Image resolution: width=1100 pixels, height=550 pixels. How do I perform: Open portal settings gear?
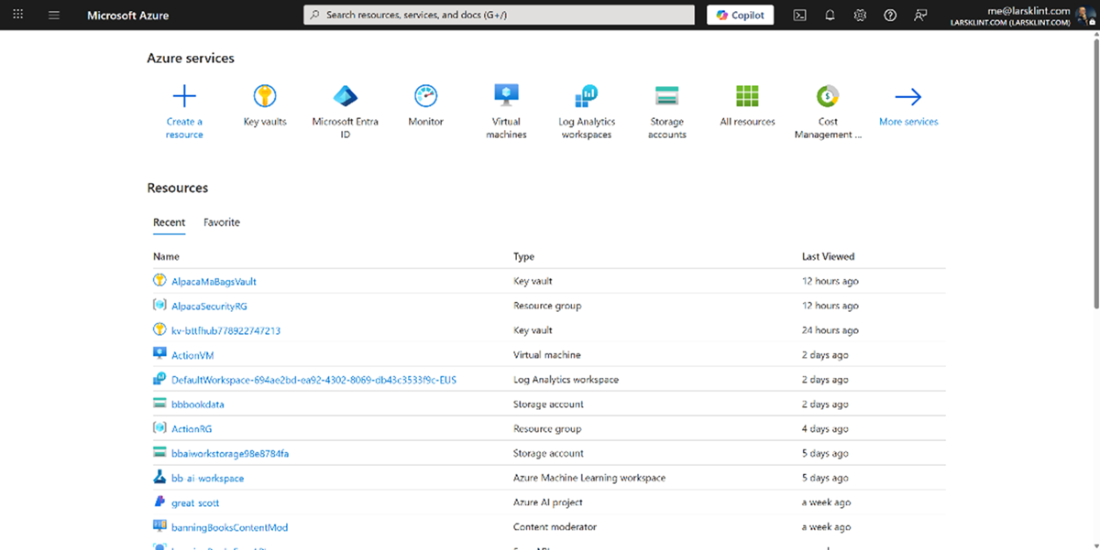click(x=860, y=15)
